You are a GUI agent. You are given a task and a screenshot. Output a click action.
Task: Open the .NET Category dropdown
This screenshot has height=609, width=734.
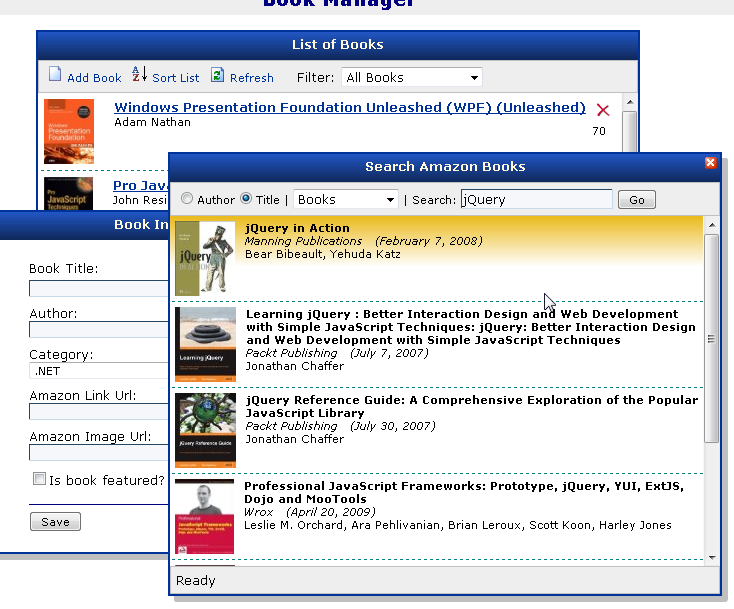click(x=100, y=370)
